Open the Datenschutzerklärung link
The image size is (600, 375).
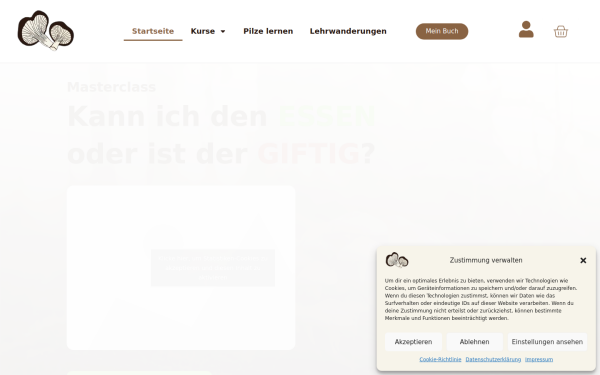[493, 359]
